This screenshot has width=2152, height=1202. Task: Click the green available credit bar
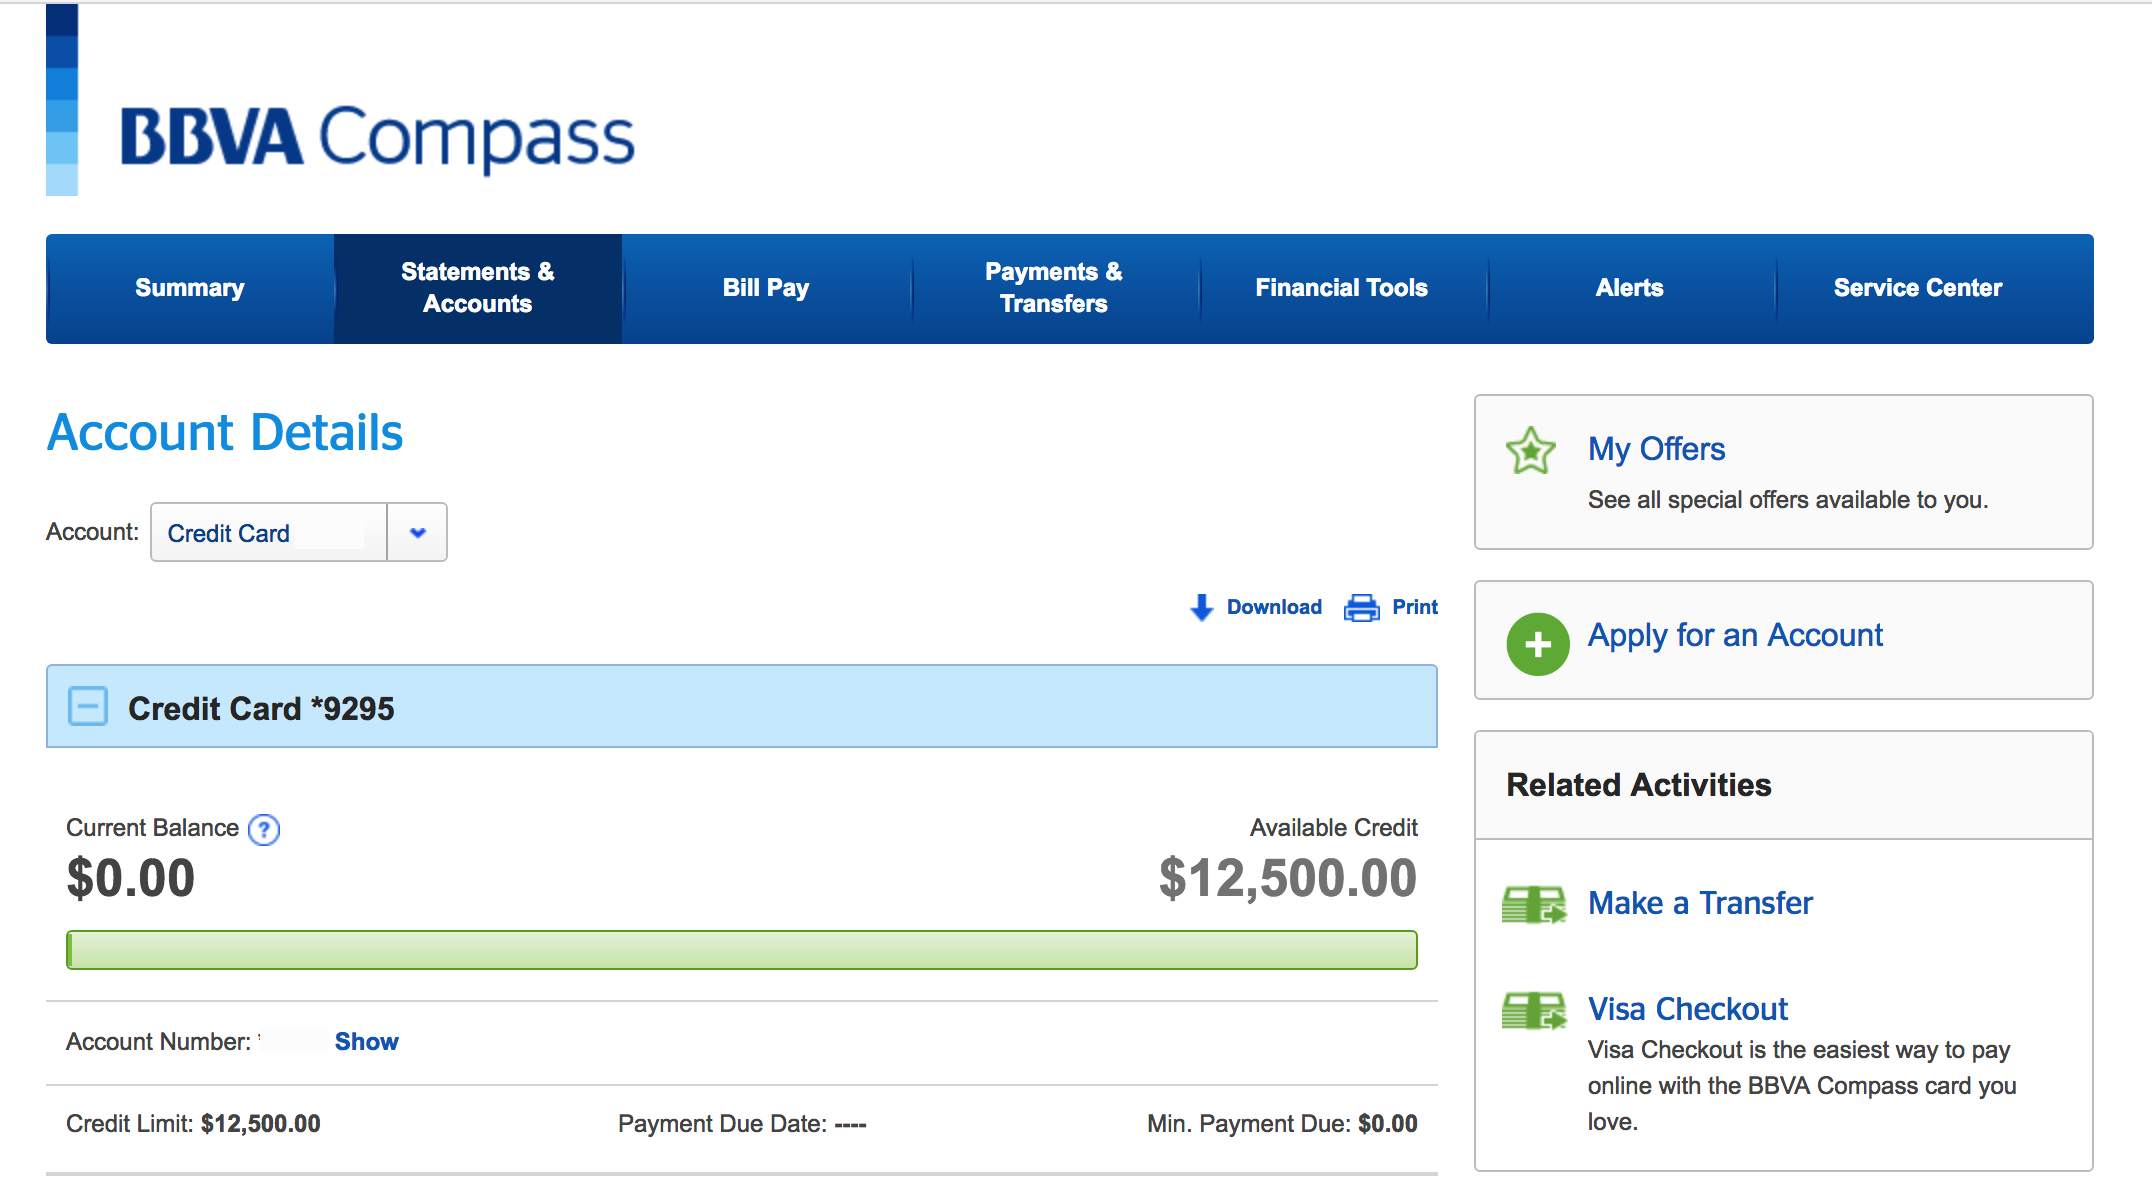(742, 950)
